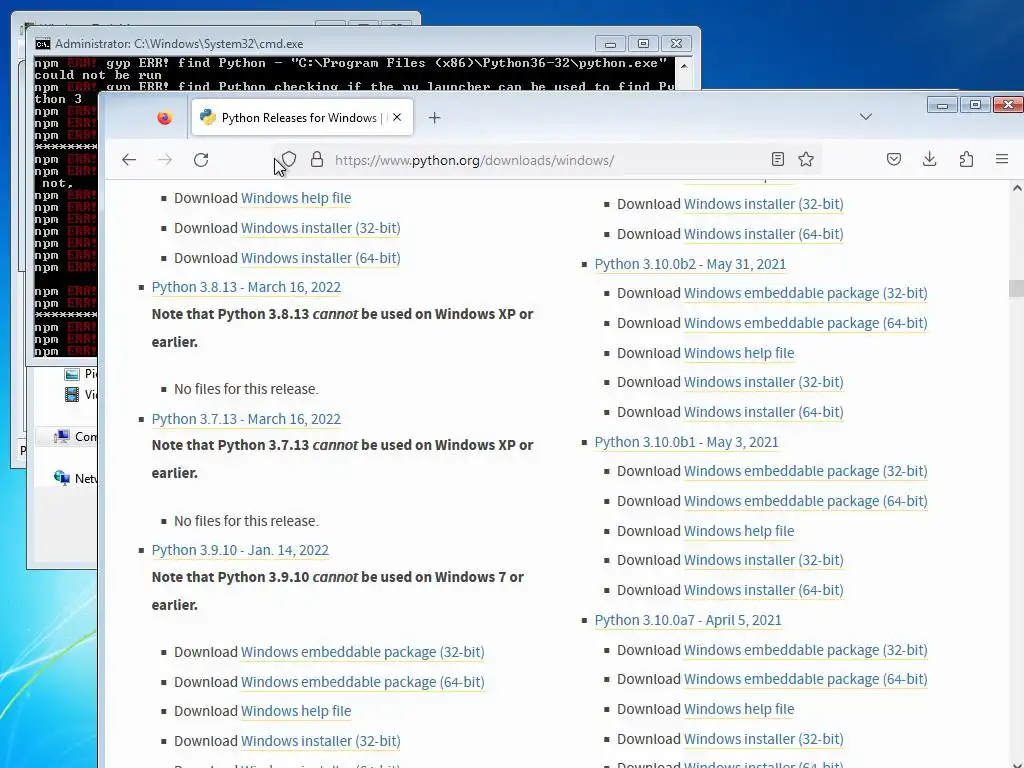Open Python 3.8.13 - March 16, 2022 link
Viewport: 1024px width, 768px height.
click(246, 287)
